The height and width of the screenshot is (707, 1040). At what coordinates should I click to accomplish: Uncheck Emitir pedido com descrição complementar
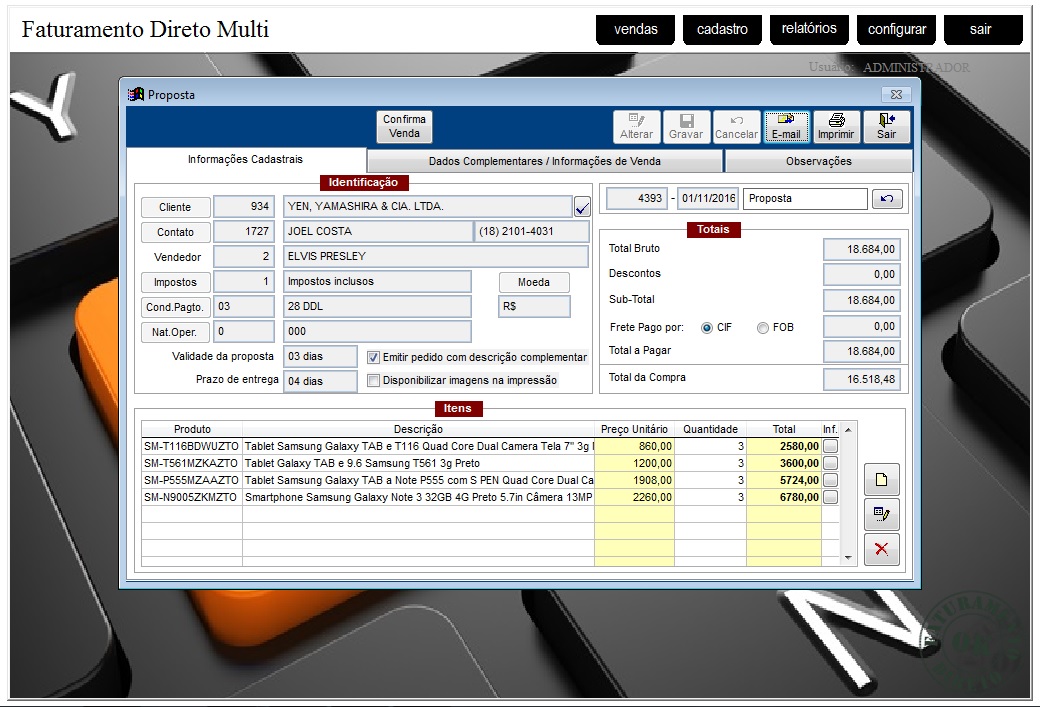click(x=374, y=357)
